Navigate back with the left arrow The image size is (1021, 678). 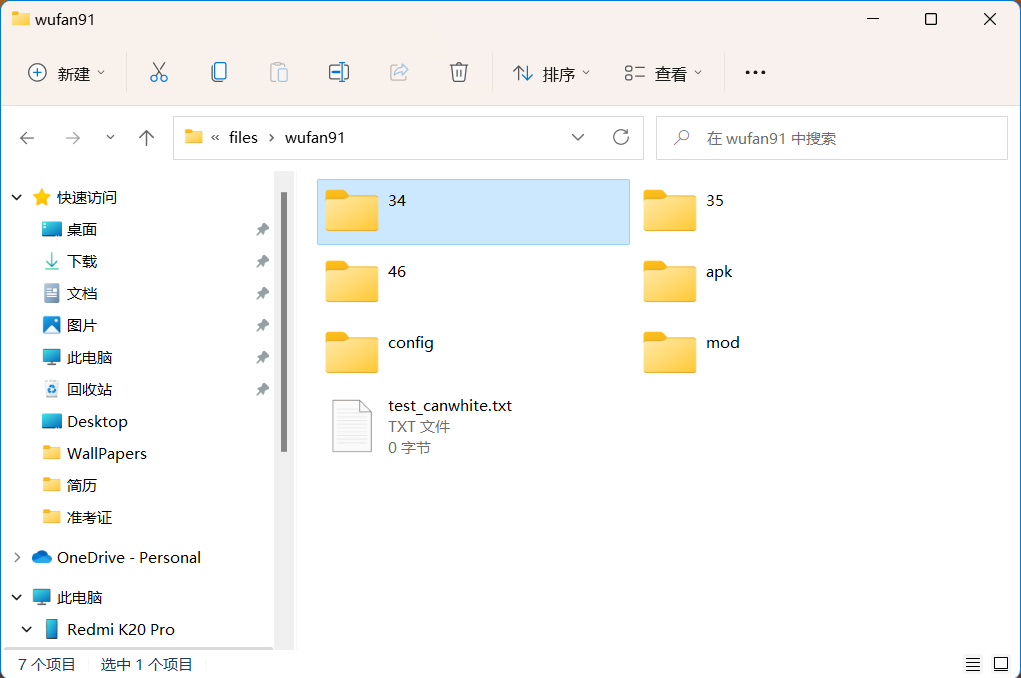pos(27,138)
